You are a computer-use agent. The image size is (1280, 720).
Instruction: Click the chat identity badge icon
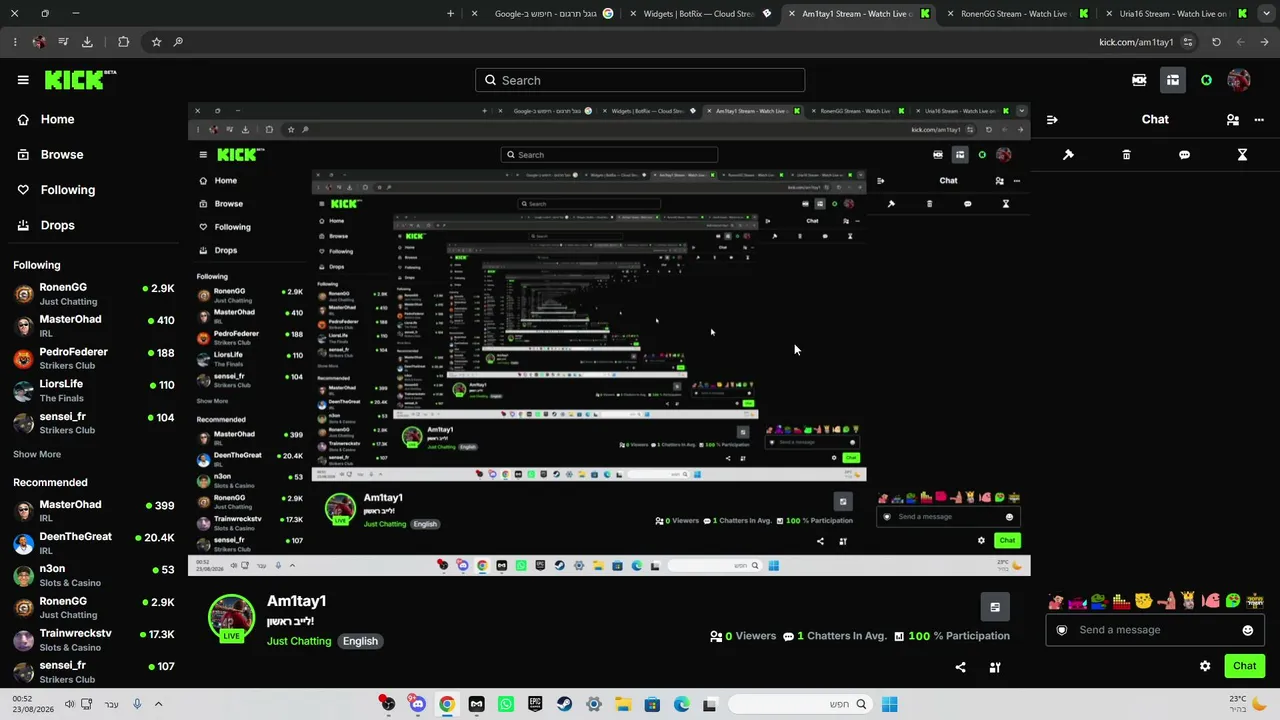(x=1062, y=630)
